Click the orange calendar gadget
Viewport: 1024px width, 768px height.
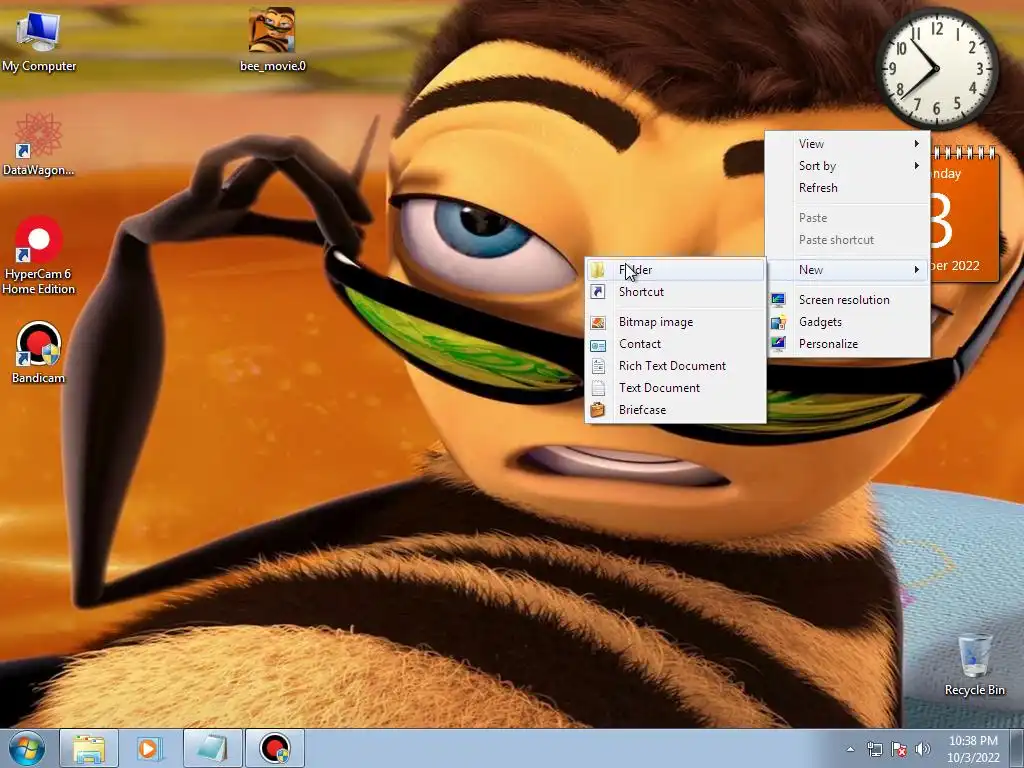coord(965,216)
